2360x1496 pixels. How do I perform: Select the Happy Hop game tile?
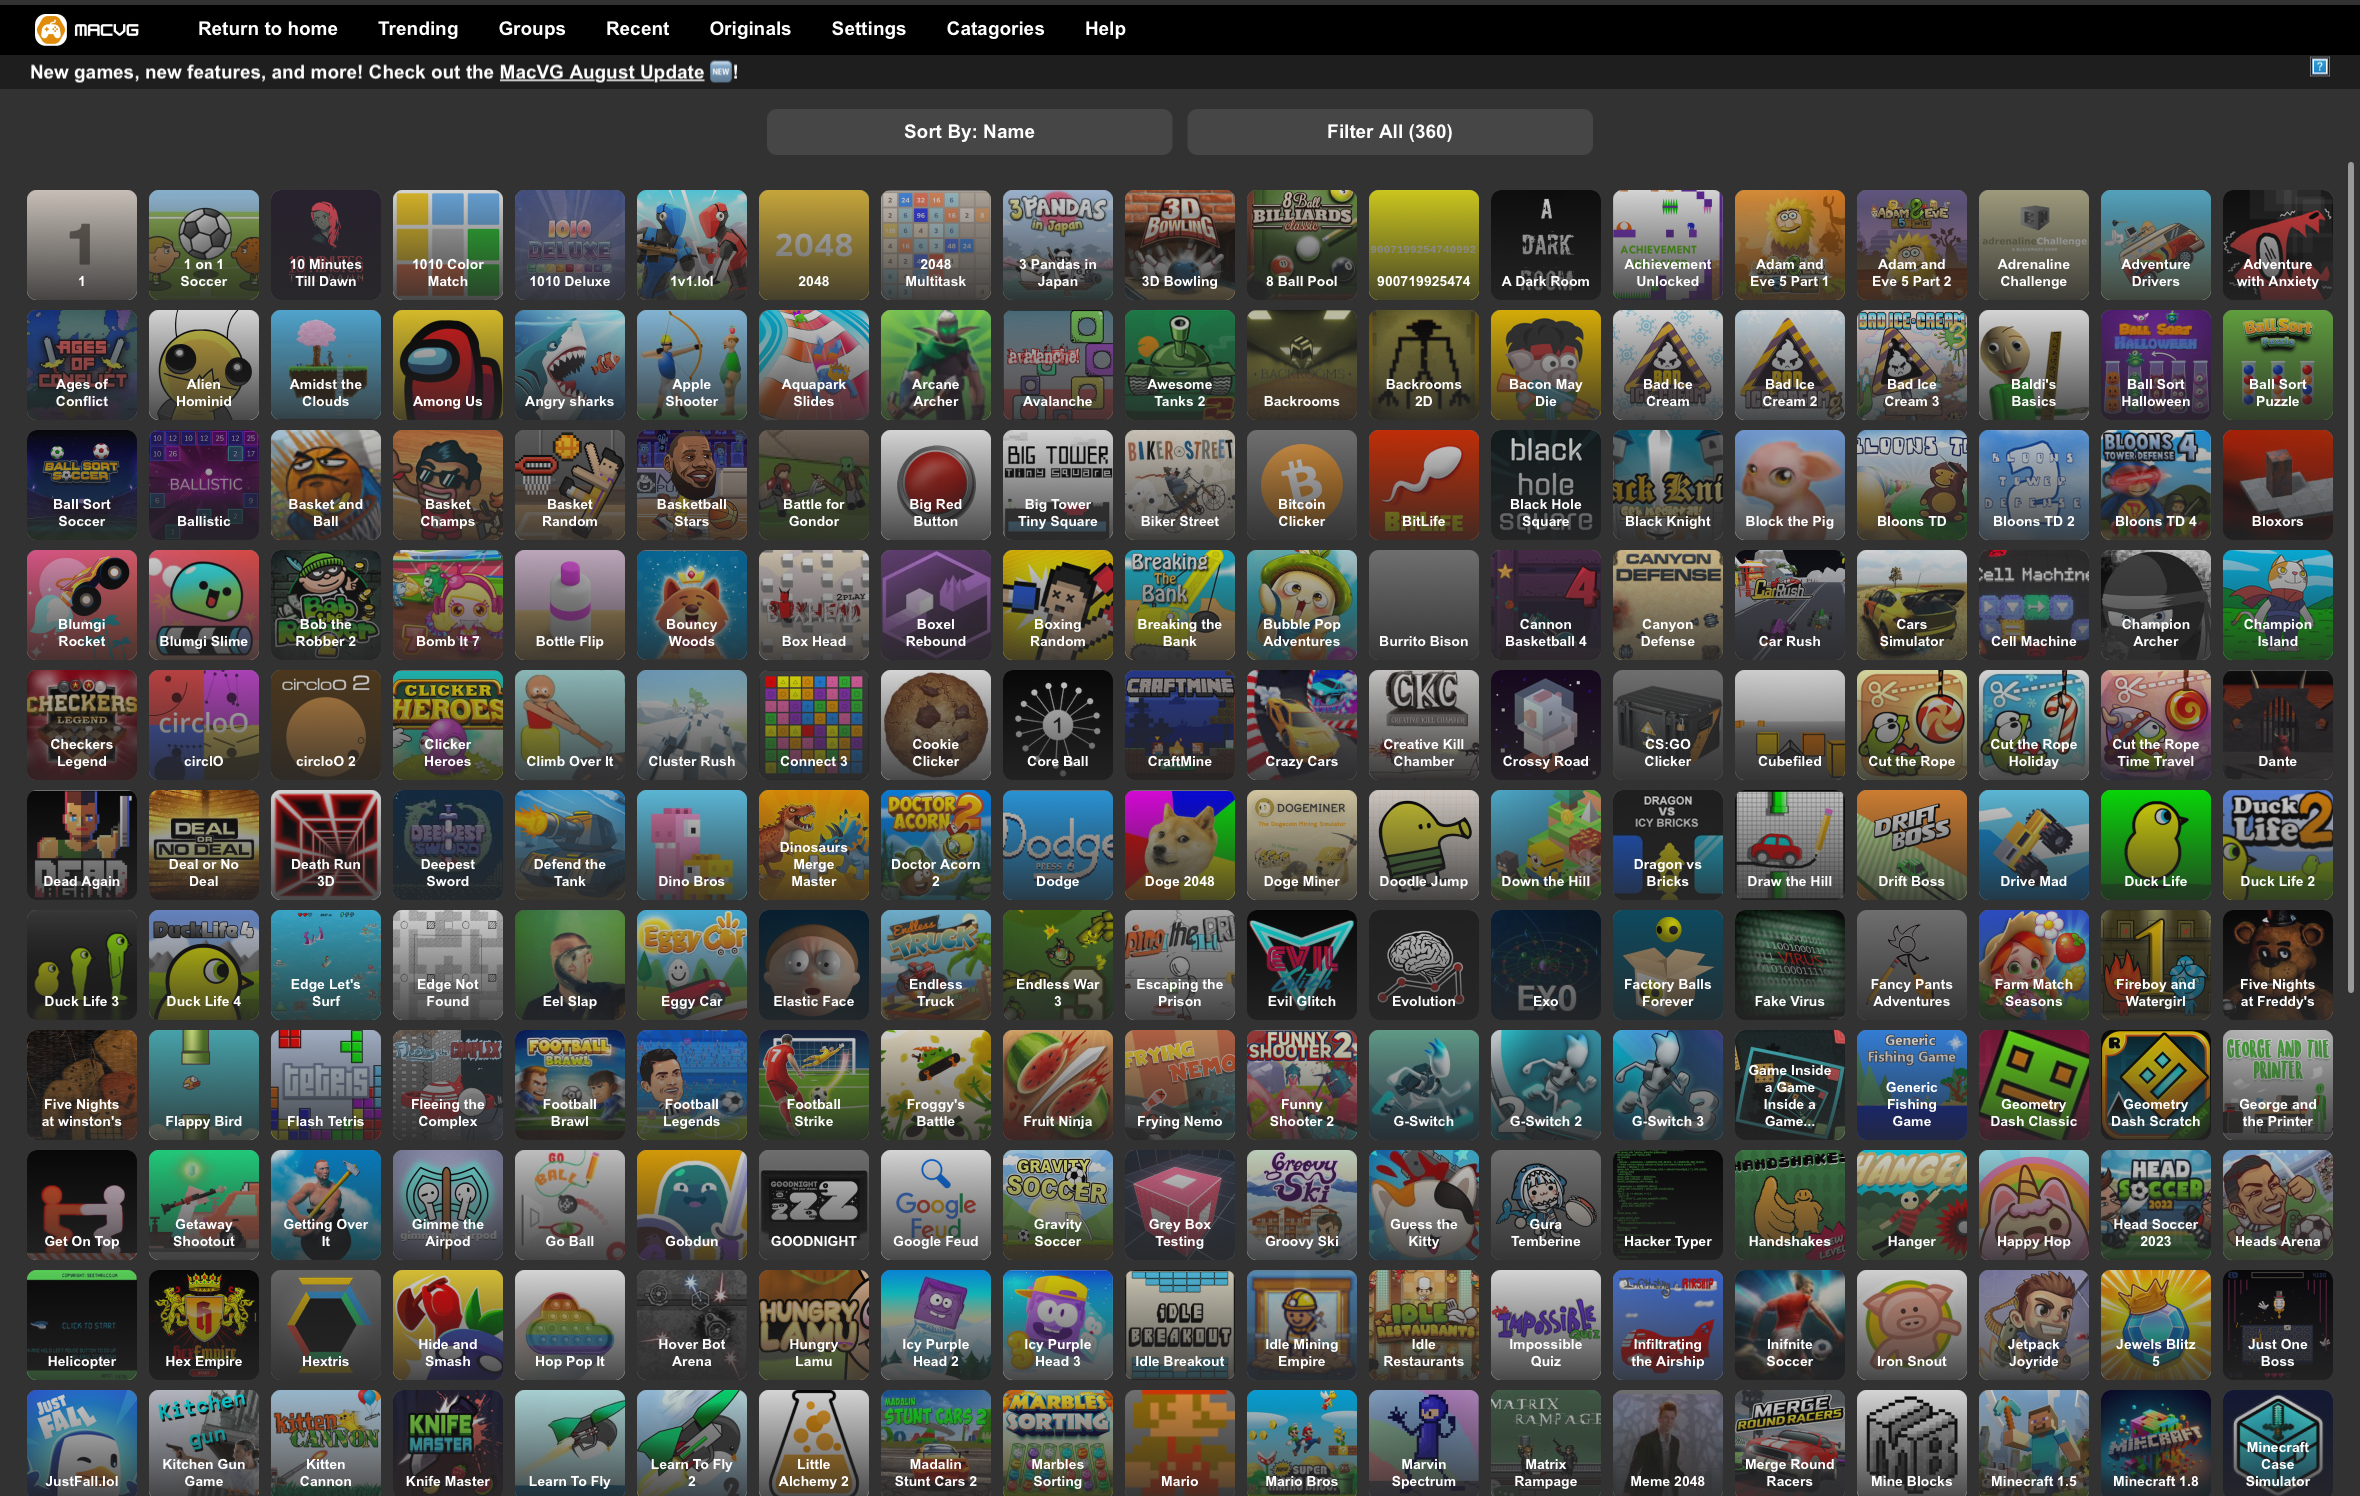point(2034,1205)
